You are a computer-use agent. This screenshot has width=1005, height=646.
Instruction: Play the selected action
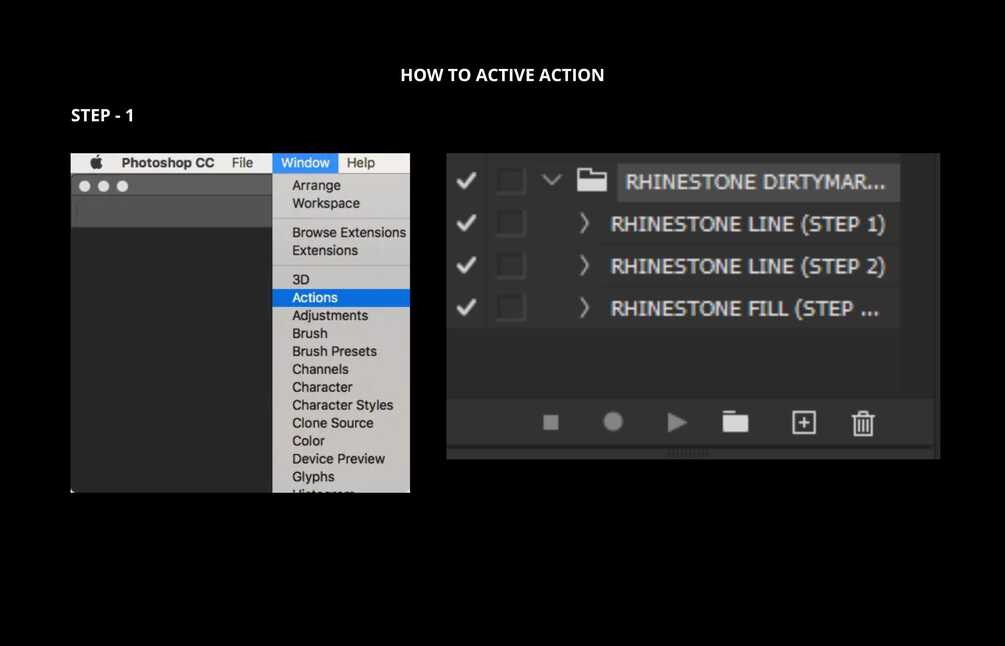point(677,422)
